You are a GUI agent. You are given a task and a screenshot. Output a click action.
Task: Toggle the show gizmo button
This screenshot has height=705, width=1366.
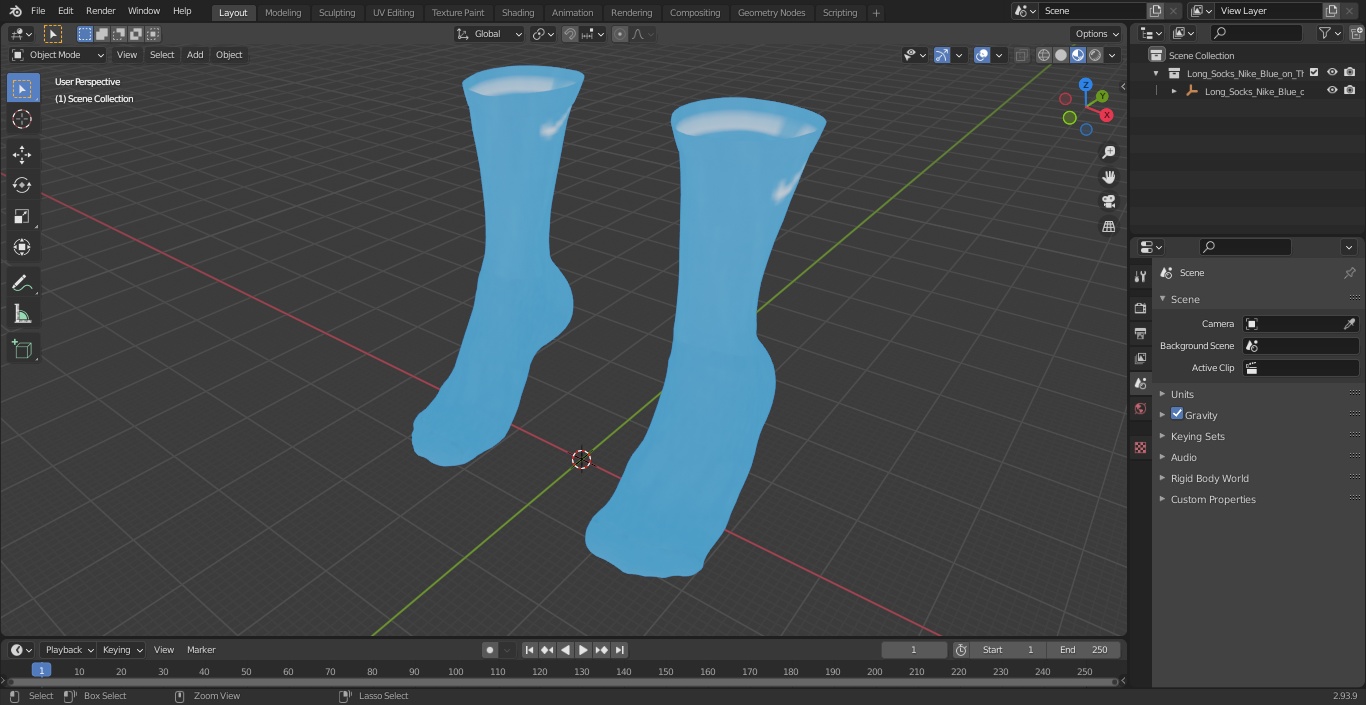(x=942, y=55)
